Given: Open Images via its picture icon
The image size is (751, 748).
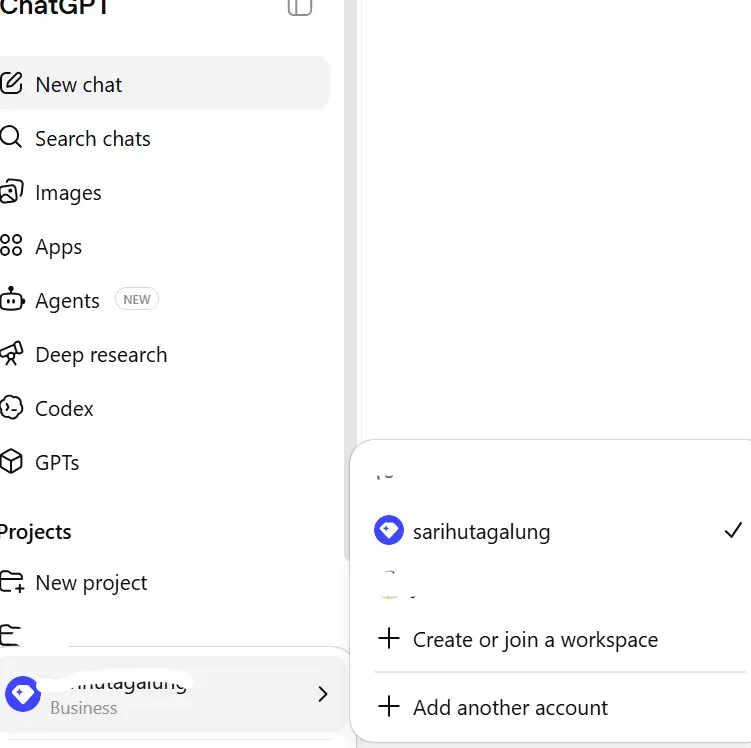Looking at the screenshot, I should 11,192.
